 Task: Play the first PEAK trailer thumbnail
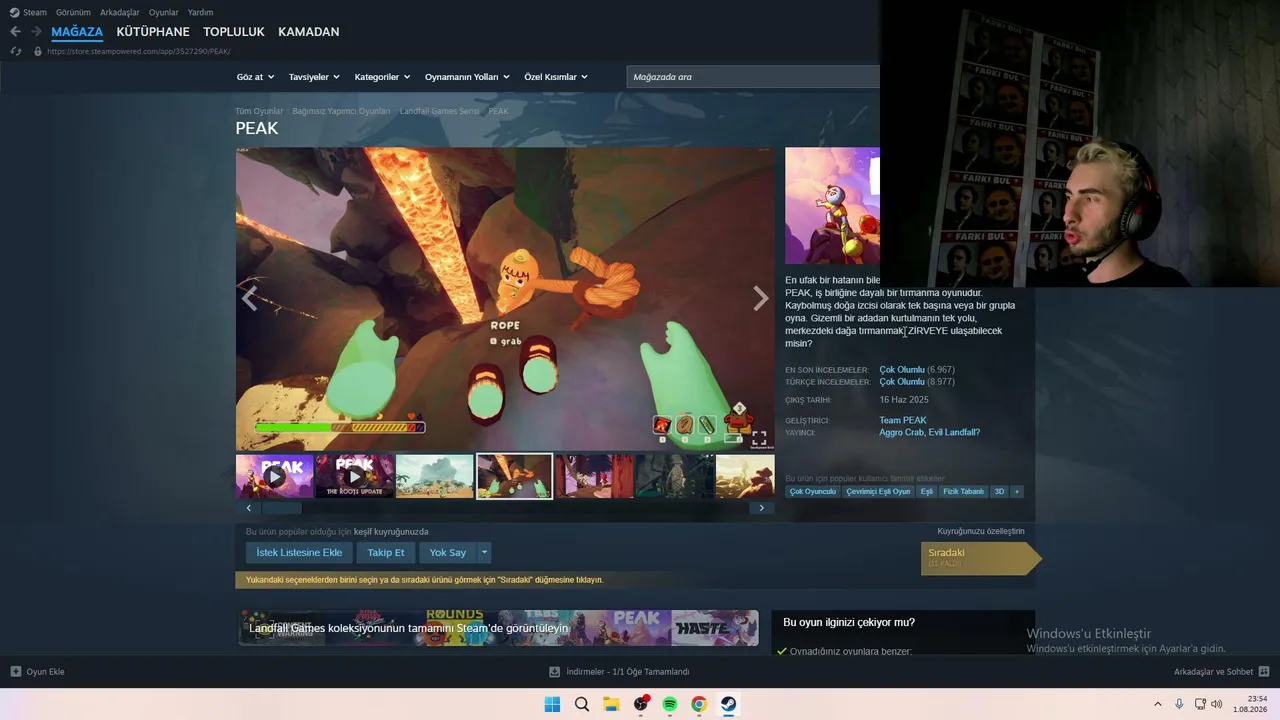(x=275, y=477)
